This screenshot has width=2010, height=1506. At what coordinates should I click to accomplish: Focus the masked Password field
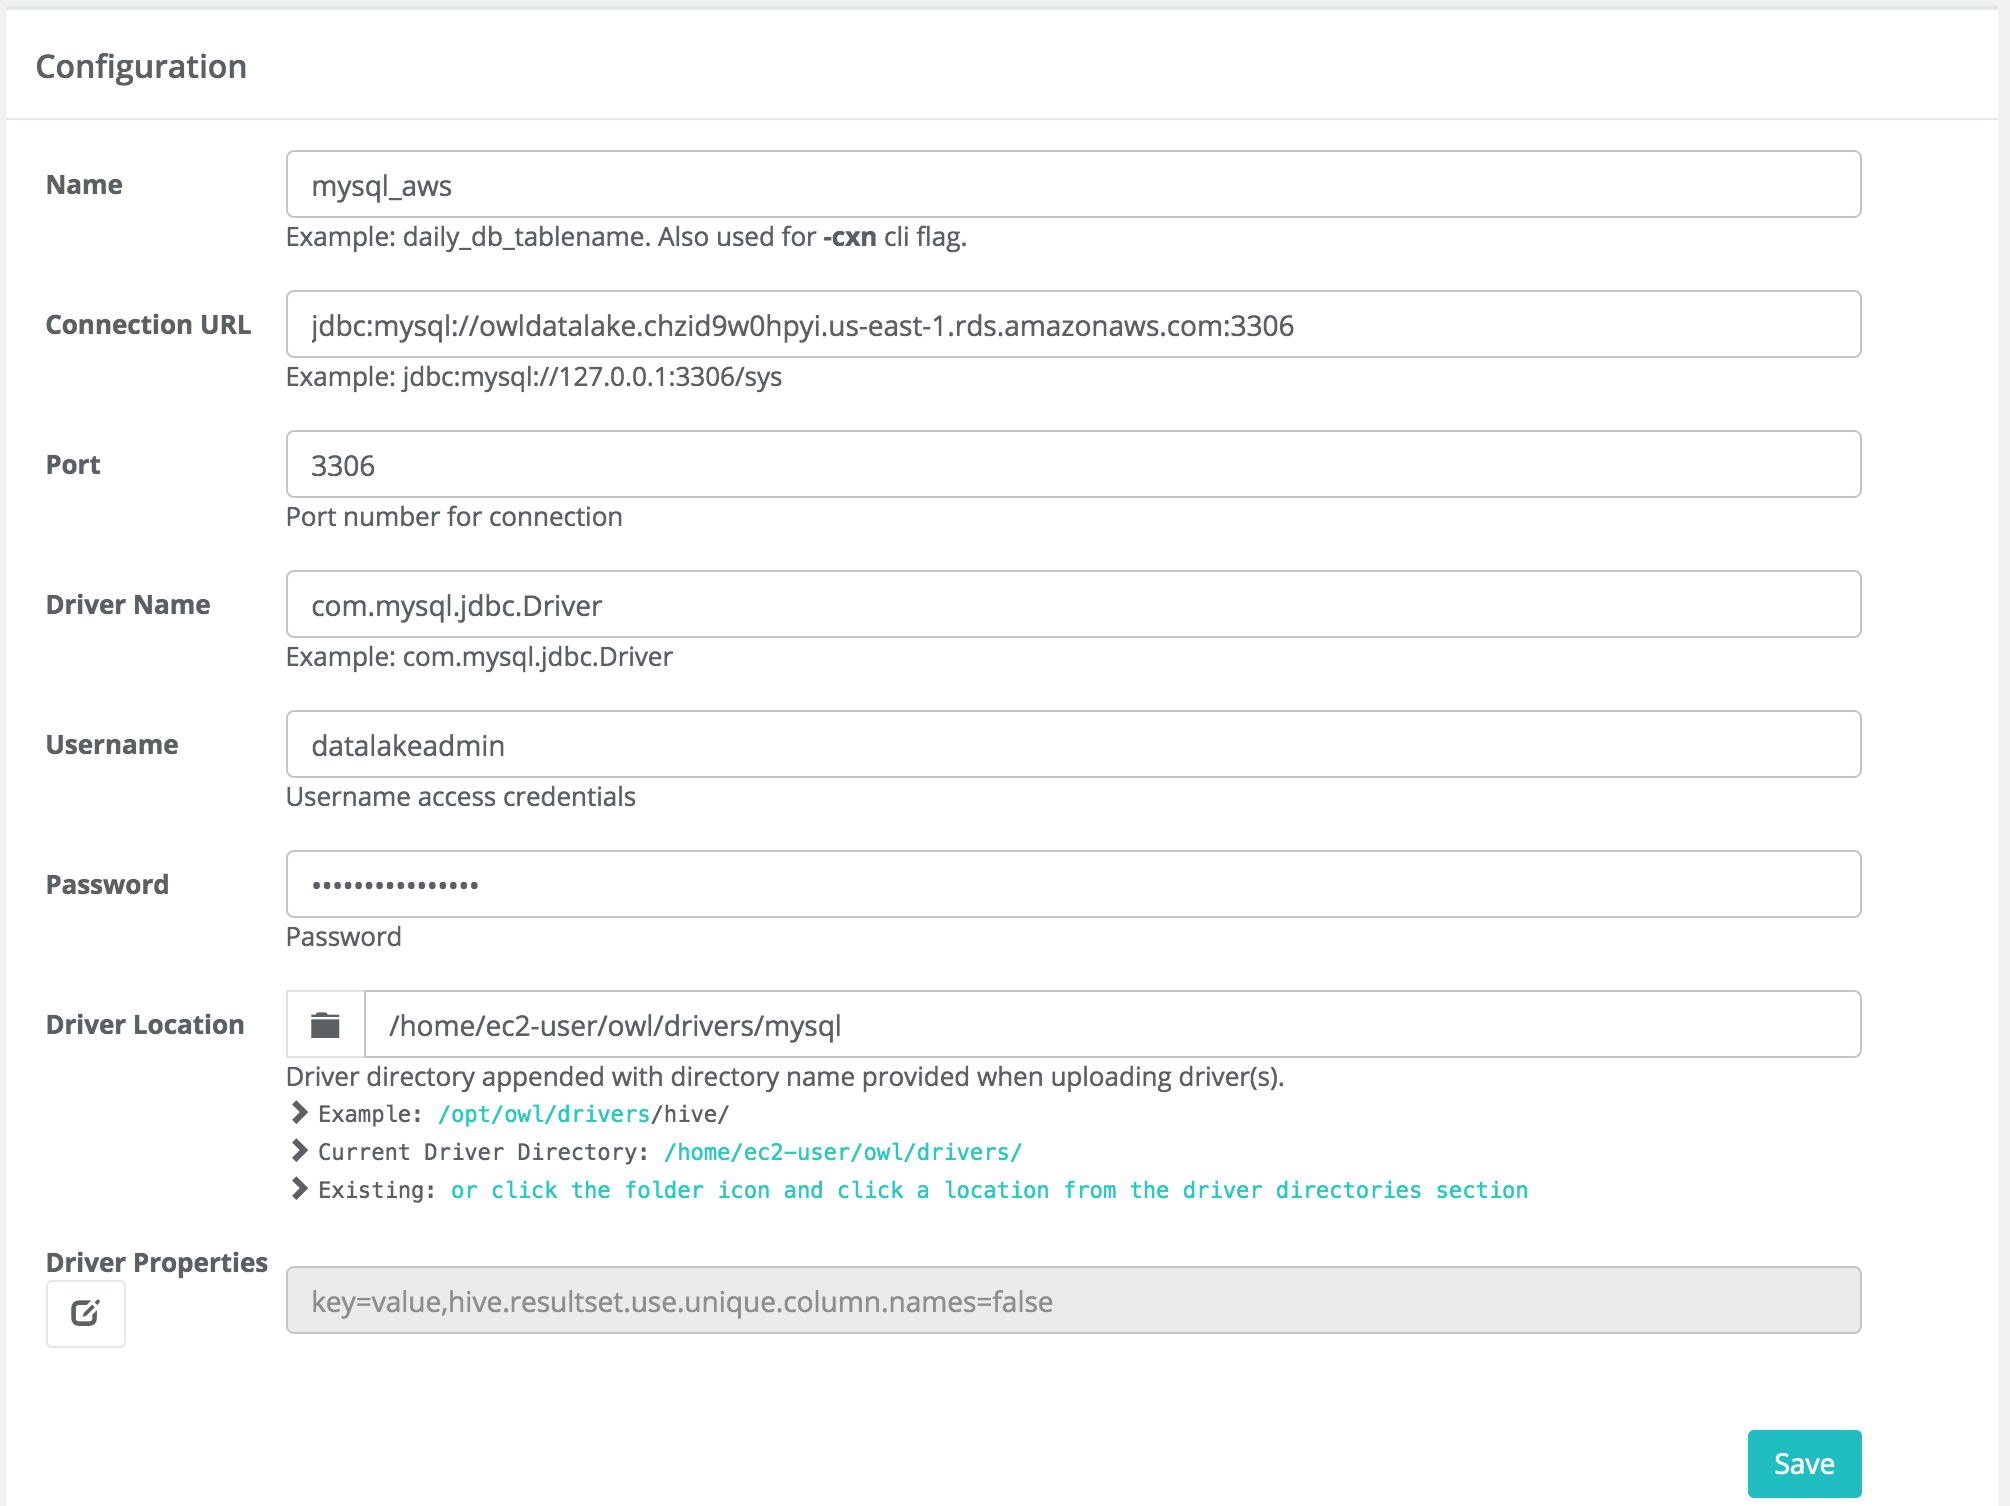[x=1072, y=885]
